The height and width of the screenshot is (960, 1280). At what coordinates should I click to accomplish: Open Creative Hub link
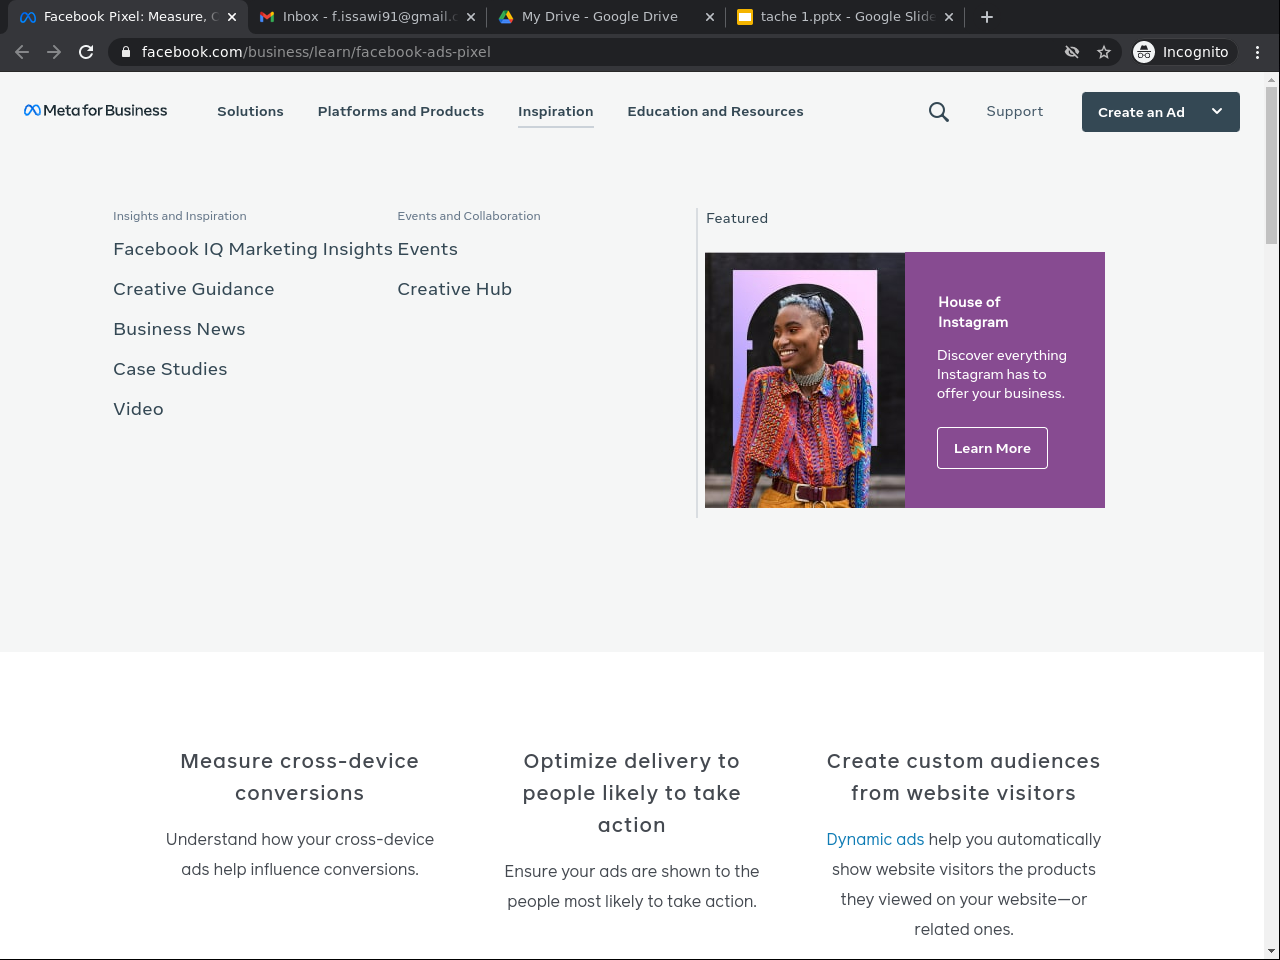pyautogui.click(x=454, y=289)
